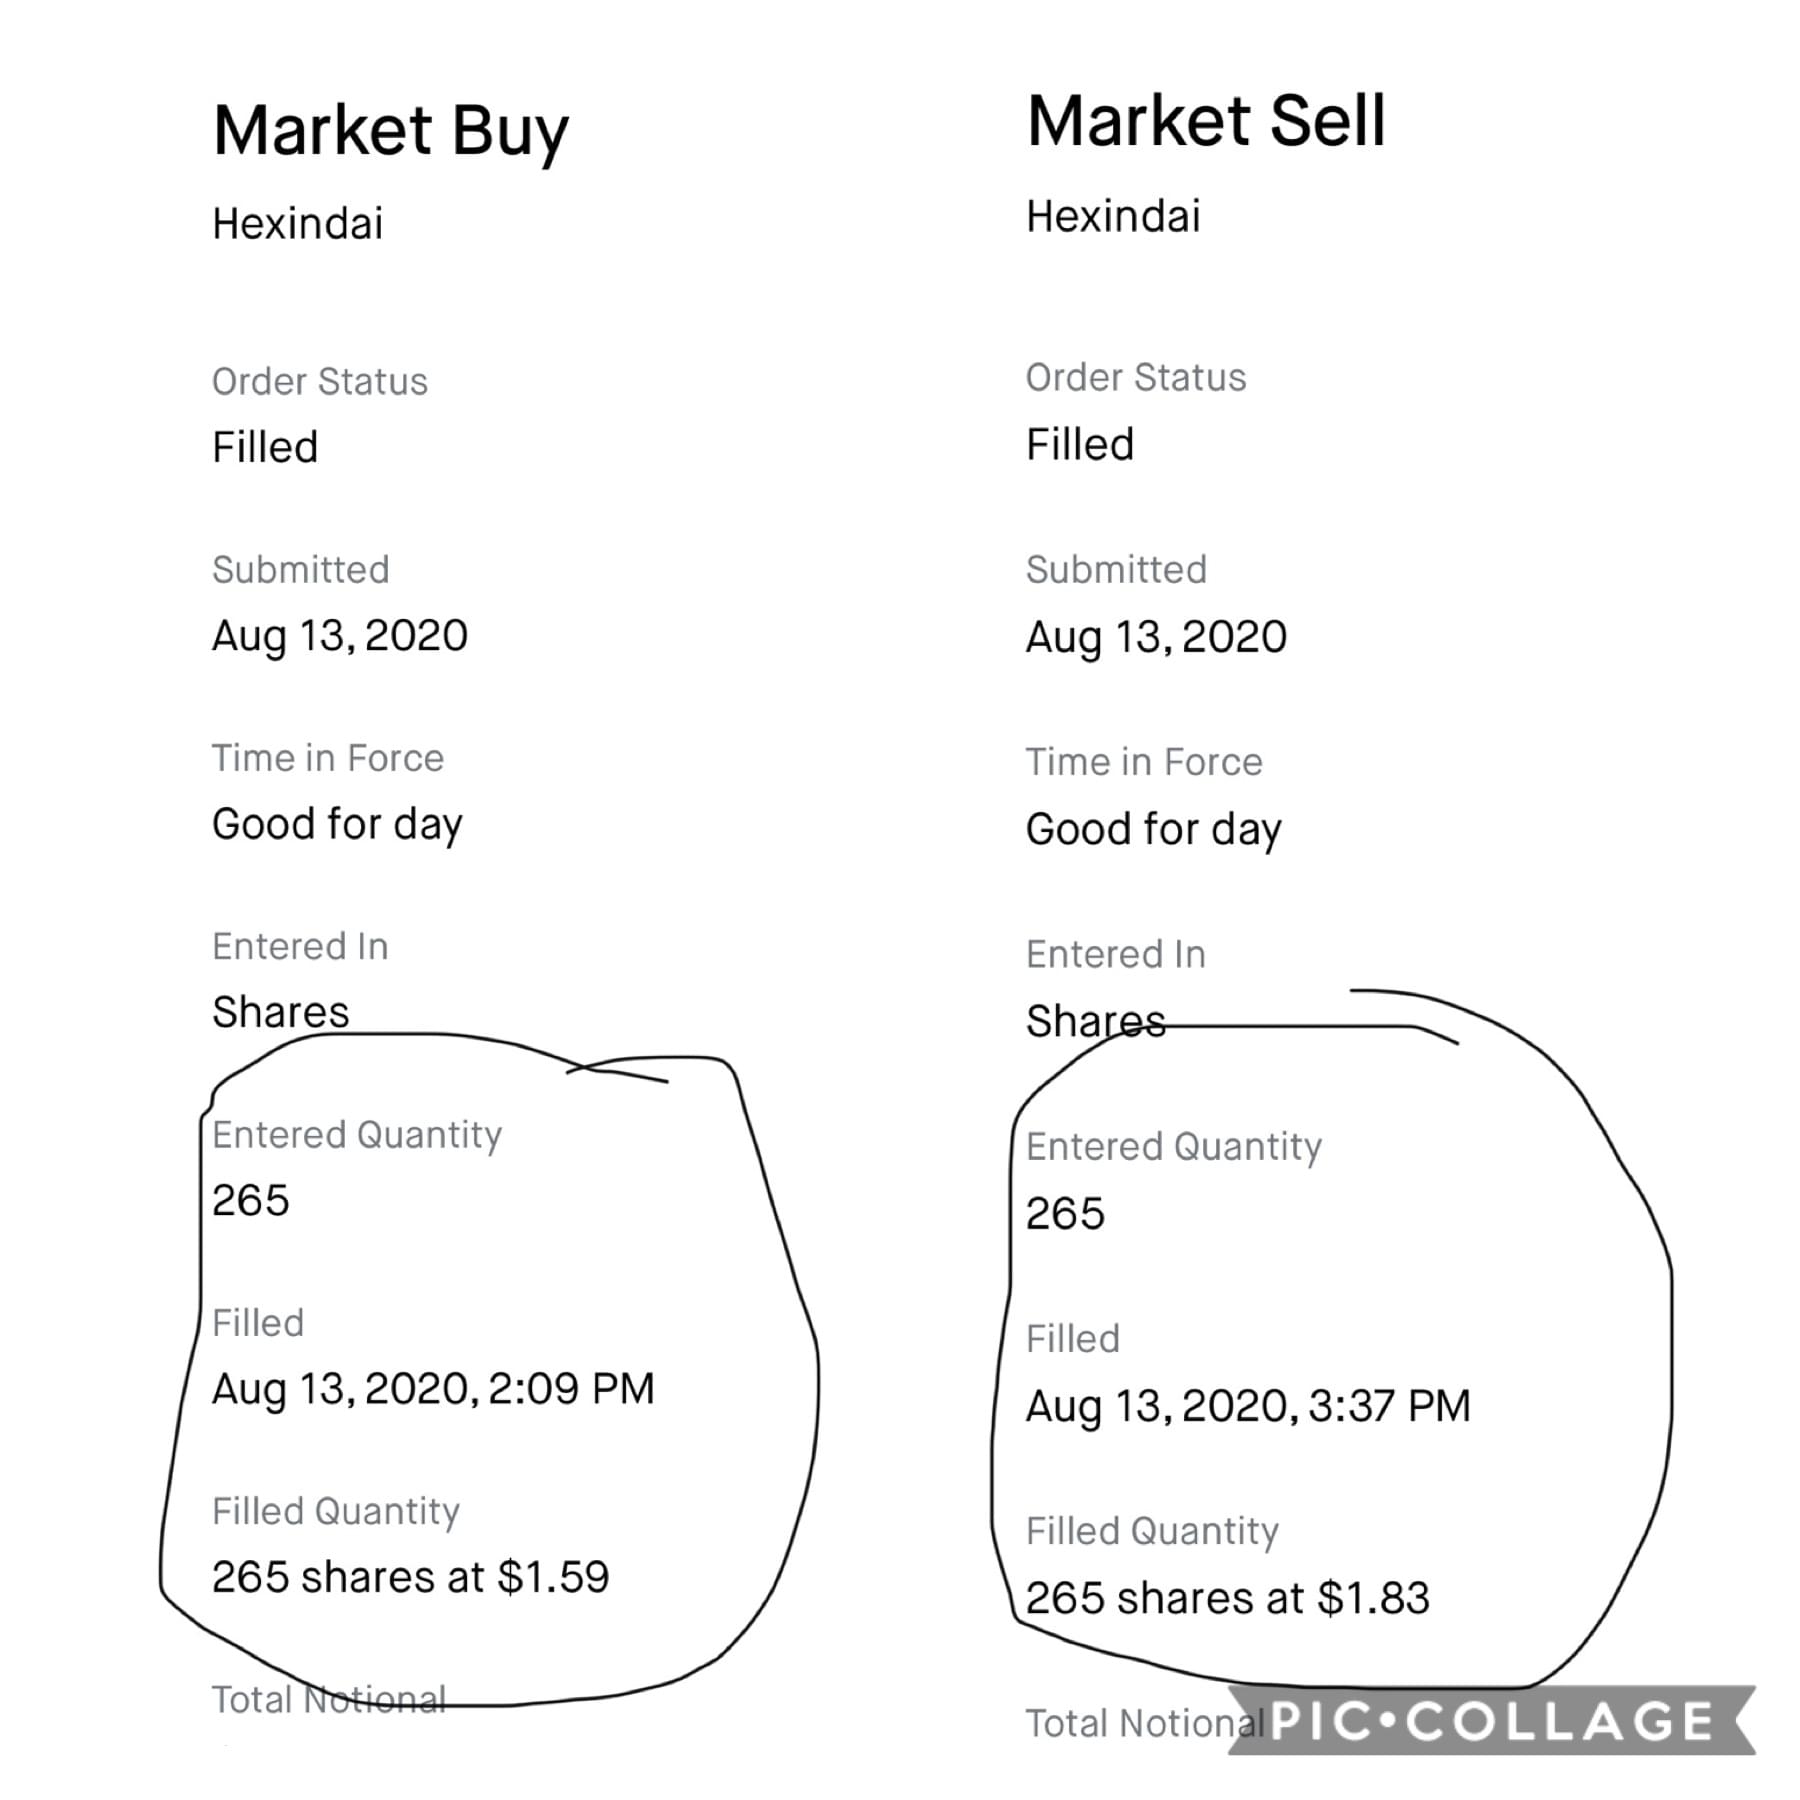Click "Good for day" in Market Buy
The width and height of the screenshot is (1800, 1800).
(x=337, y=825)
